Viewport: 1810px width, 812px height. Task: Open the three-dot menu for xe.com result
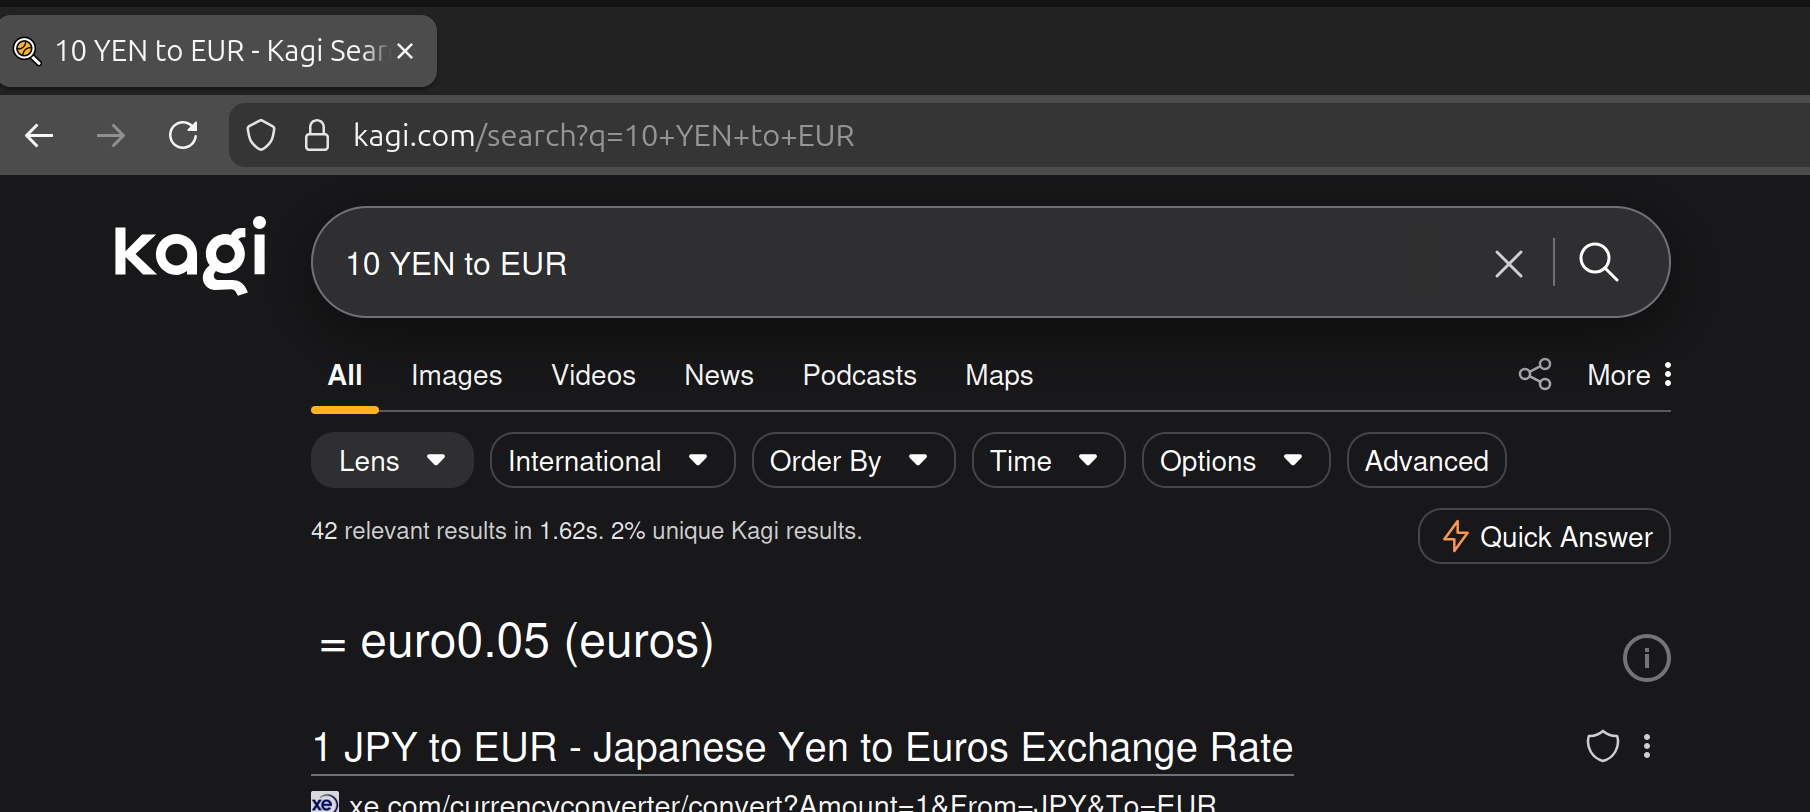click(x=1647, y=746)
